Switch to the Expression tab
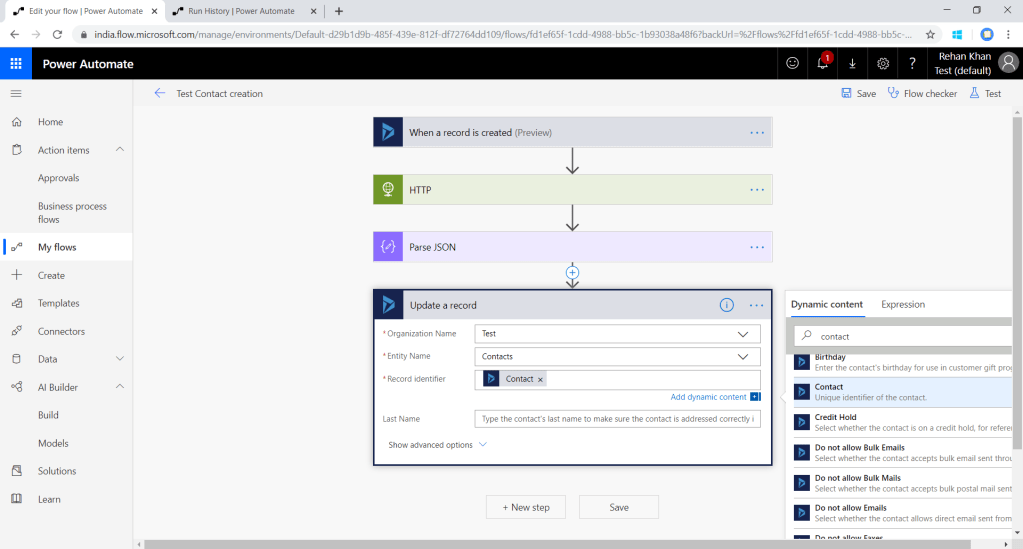Viewport: 1023px width, 549px height. tap(902, 304)
